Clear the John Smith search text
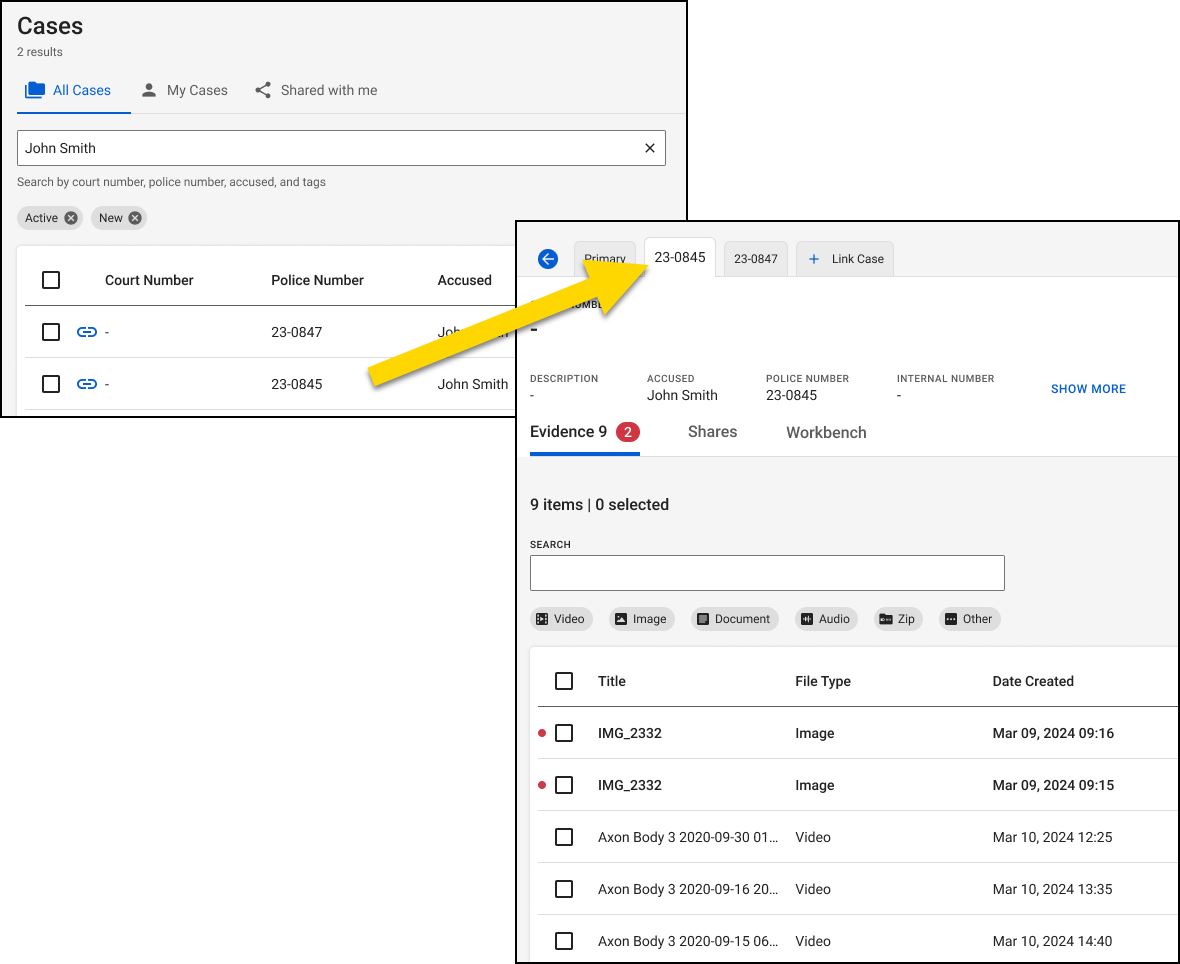This screenshot has width=1180, height=964. [x=650, y=148]
